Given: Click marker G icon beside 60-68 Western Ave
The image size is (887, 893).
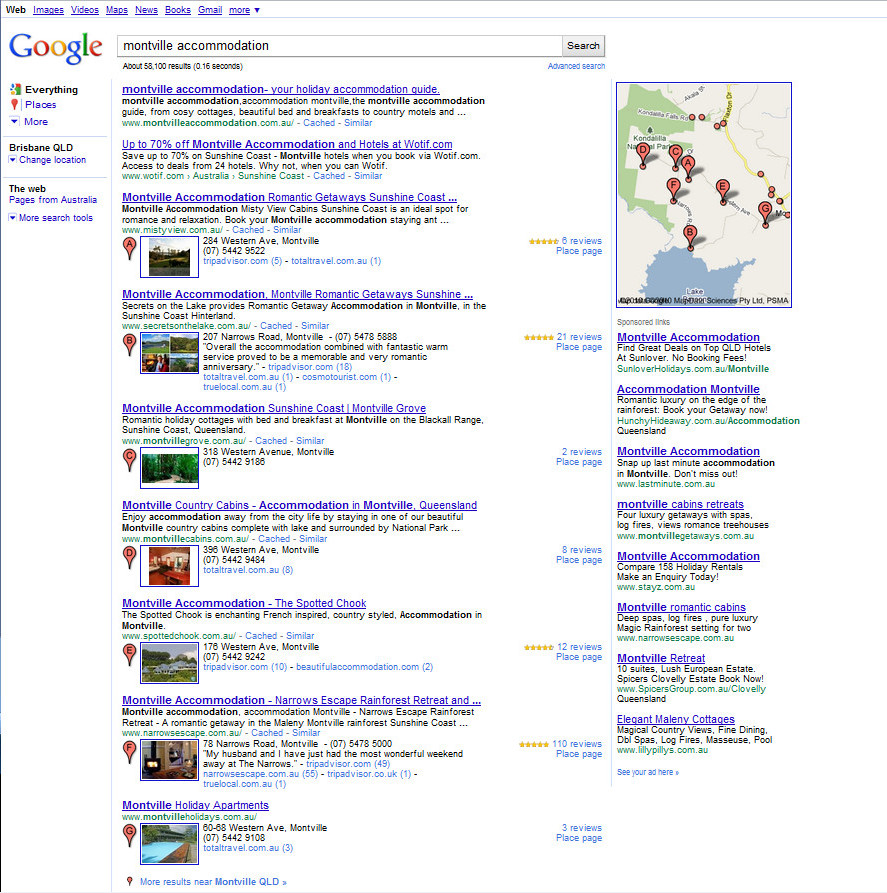Looking at the screenshot, I should click(130, 835).
